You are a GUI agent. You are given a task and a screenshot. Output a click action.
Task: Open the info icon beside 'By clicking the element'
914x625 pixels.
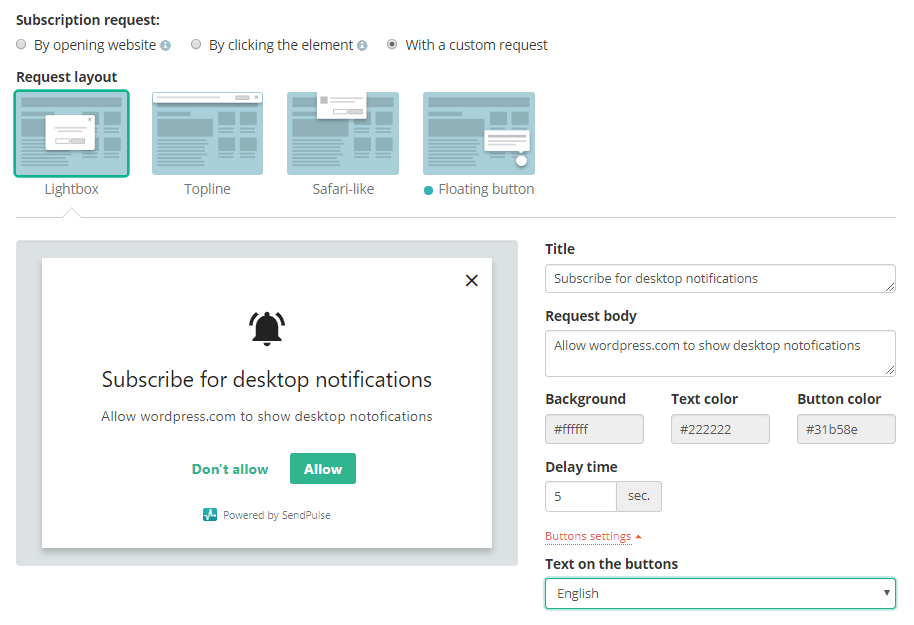(362, 45)
